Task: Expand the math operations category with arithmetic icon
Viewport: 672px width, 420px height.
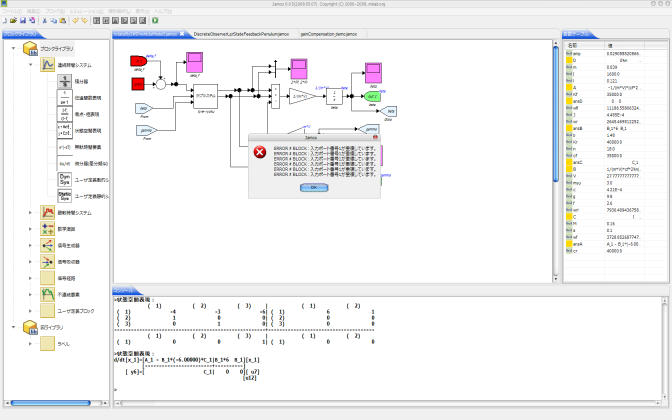Action: (x=29, y=227)
